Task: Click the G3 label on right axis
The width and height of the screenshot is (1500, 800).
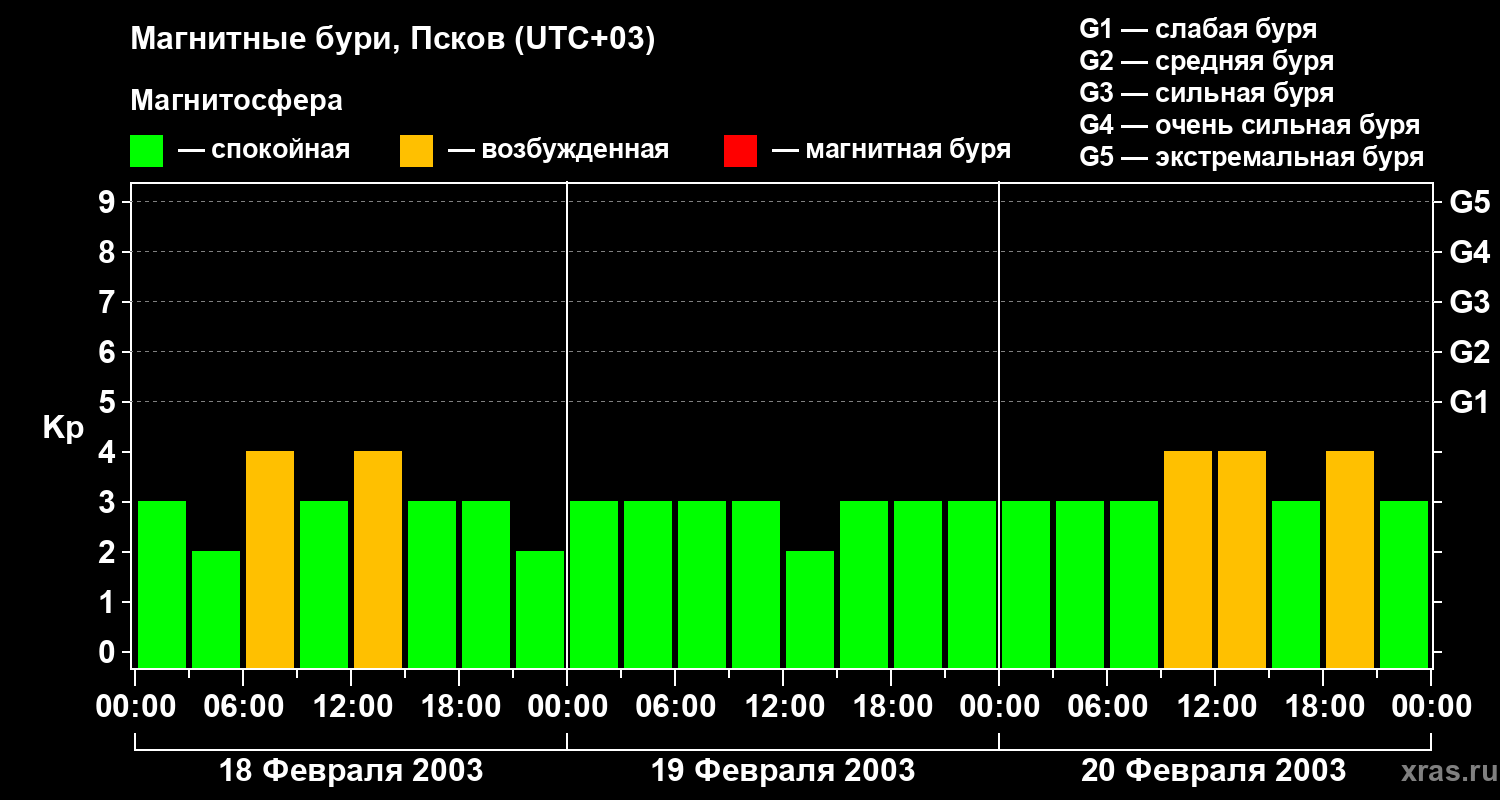Action: pyautogui.click(x=1469, y=303)
